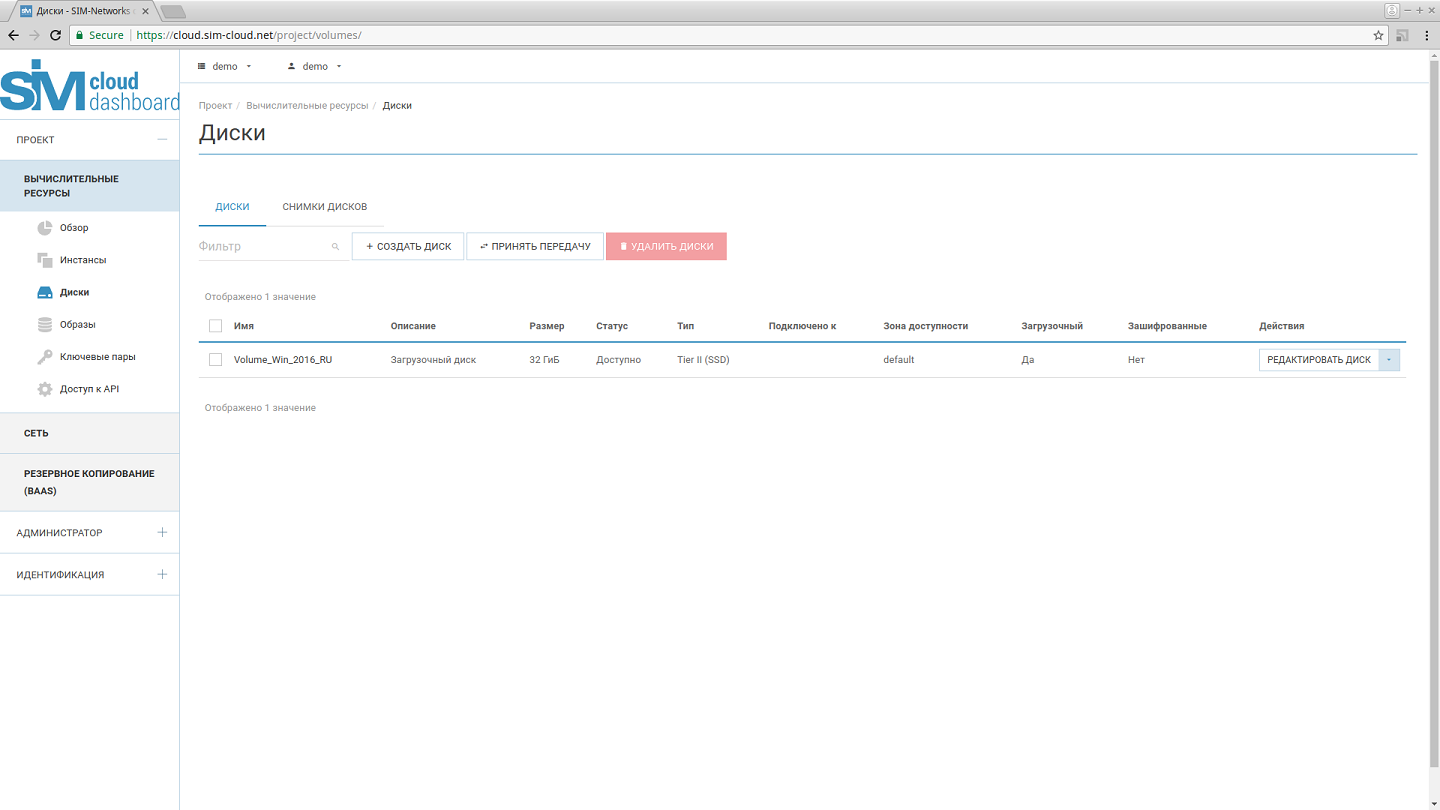This screenshot has height=810, width=1440.
Task: Bookmark the page with the star icon
Action: (1379, 35)
